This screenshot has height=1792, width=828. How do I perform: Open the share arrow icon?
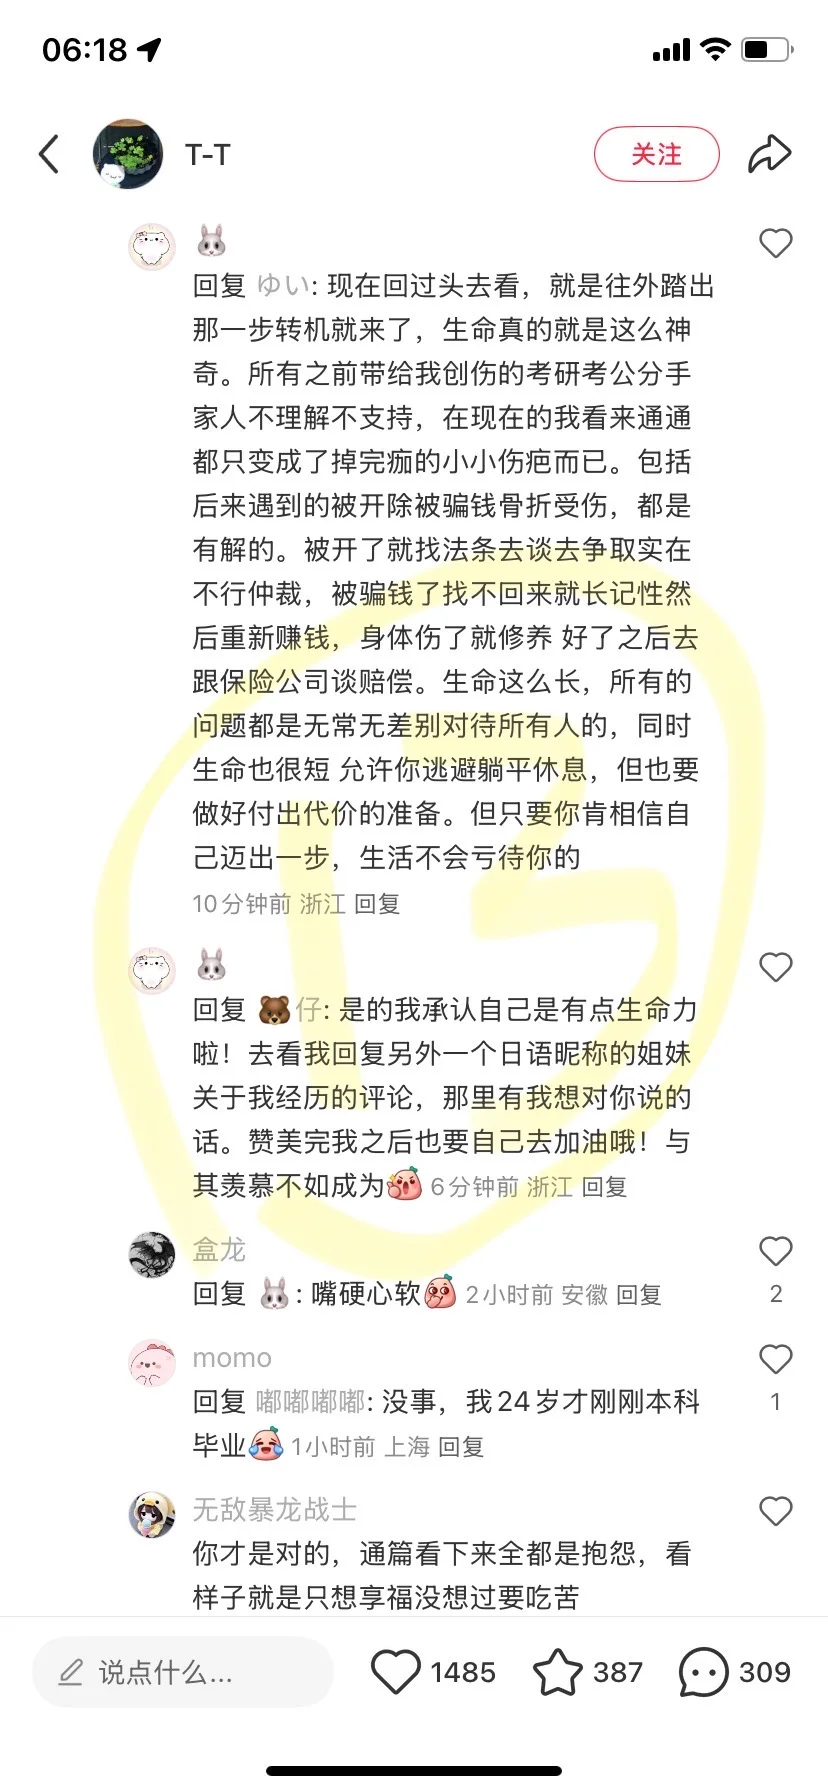pyautogui.click(x=769, y=154)
